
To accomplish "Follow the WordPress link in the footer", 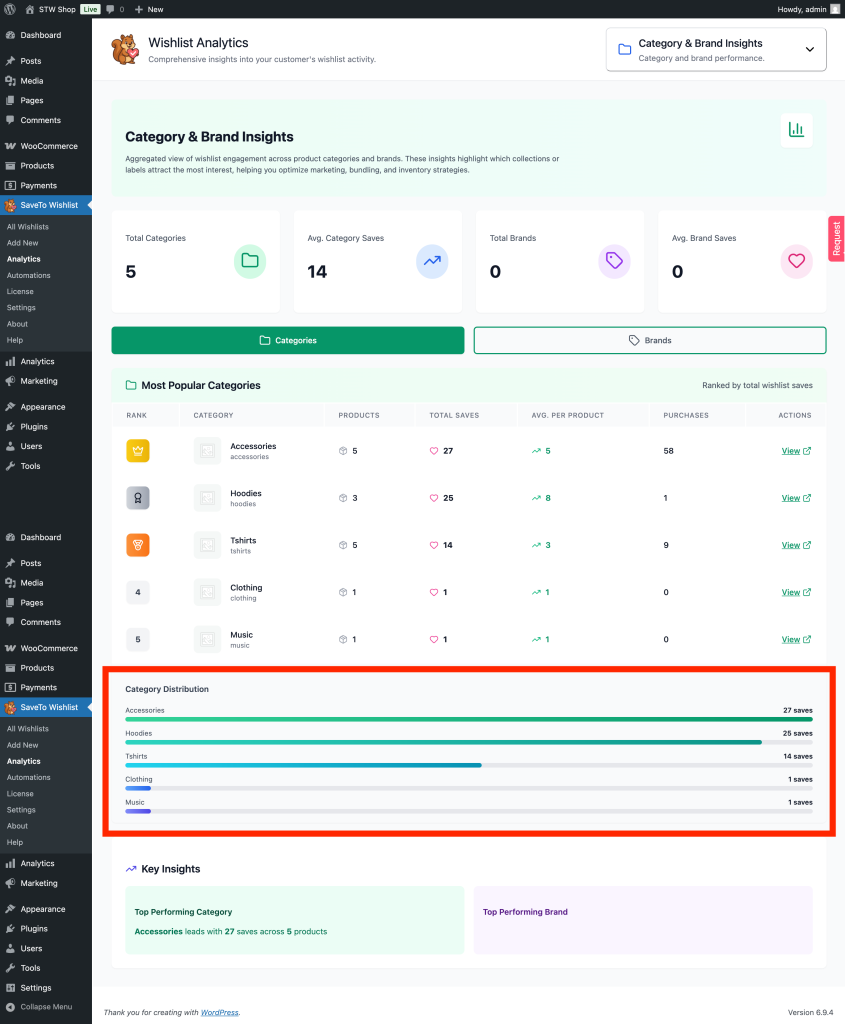I will 219,1012.
